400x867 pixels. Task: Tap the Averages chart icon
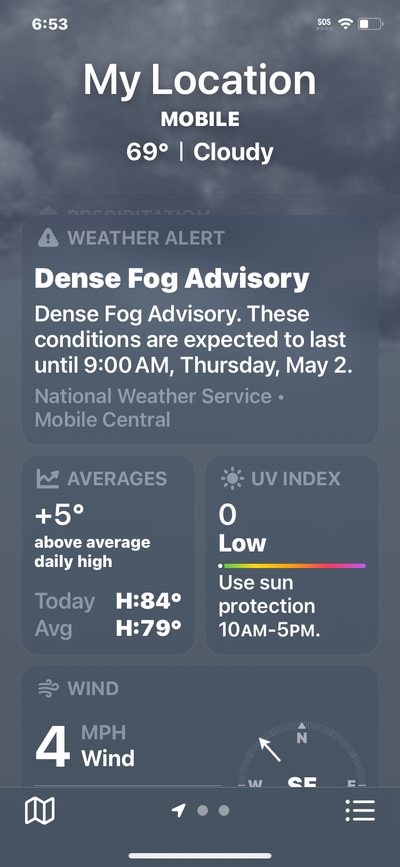click(x=48, y=478)
